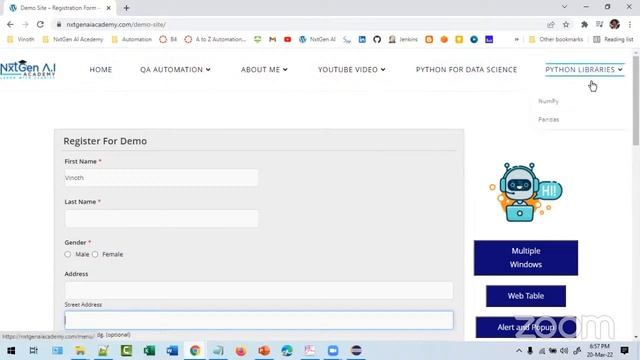Expand the ABOUT ME menu

click(264, 69)
